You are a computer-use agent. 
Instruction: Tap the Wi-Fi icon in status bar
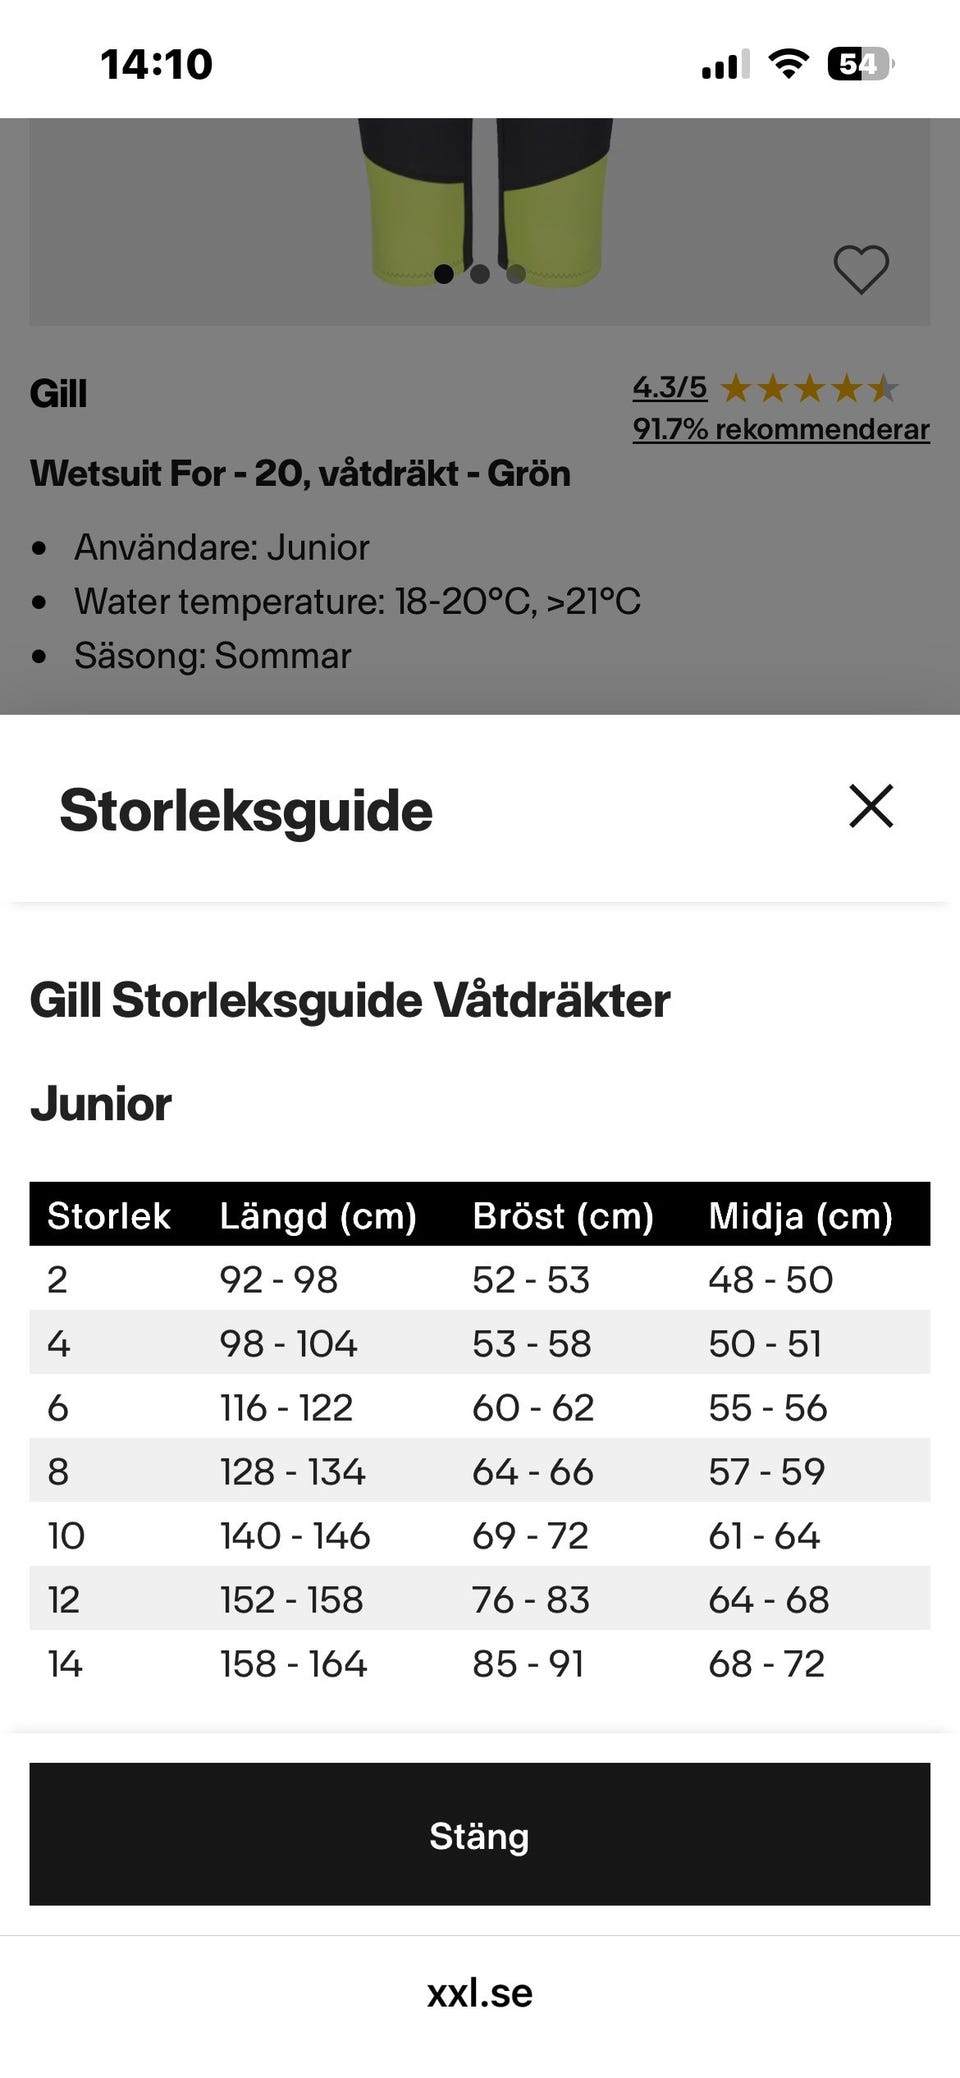pyautogui.click(x=788, y=65)
